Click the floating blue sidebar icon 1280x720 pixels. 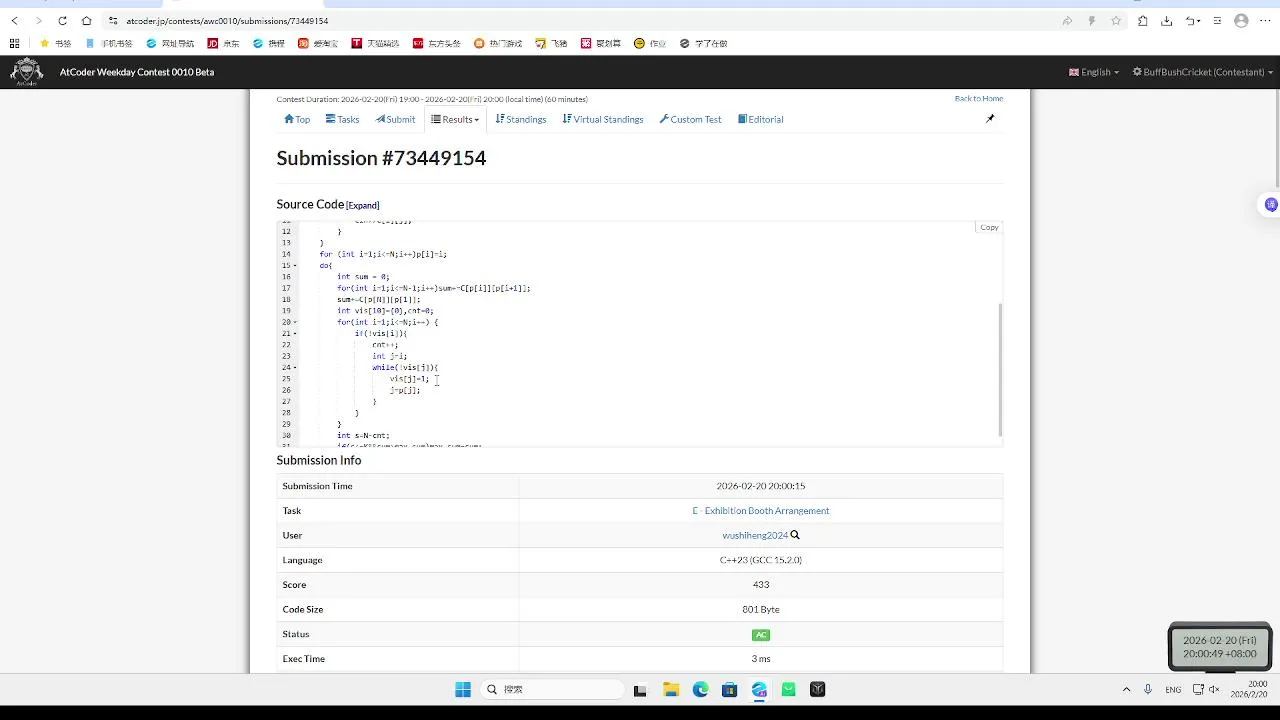point(1271,205)
